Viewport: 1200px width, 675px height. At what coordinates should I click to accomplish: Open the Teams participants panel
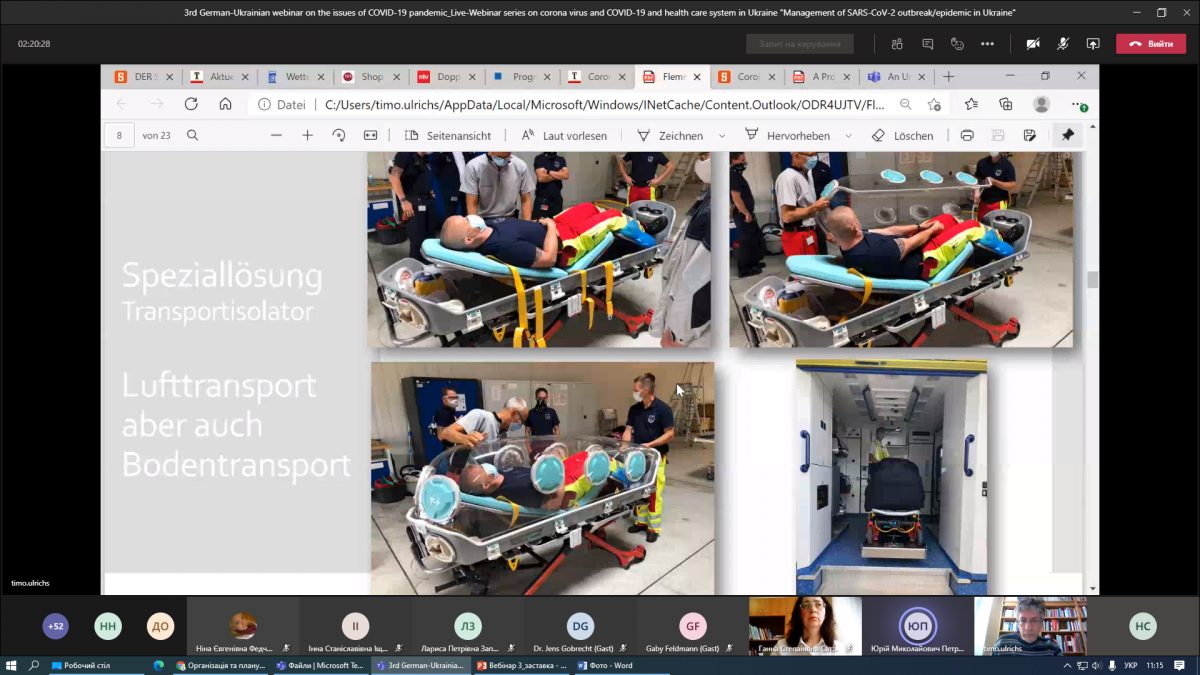[897, 44]
